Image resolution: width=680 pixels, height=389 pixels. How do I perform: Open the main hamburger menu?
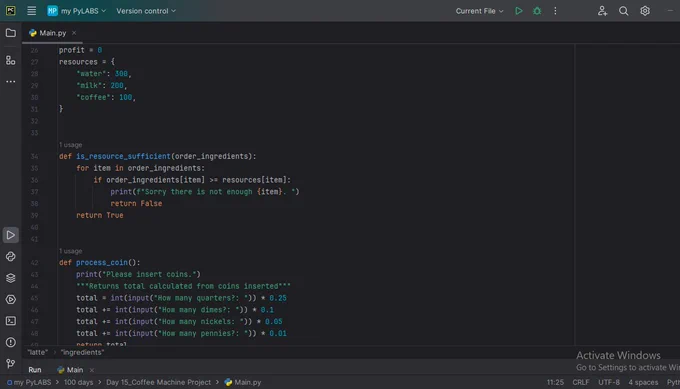click(31, 11)
